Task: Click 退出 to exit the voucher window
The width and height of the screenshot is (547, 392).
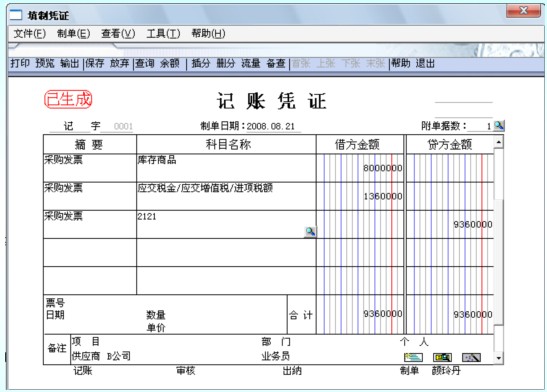Action: [x=425, y=63]
